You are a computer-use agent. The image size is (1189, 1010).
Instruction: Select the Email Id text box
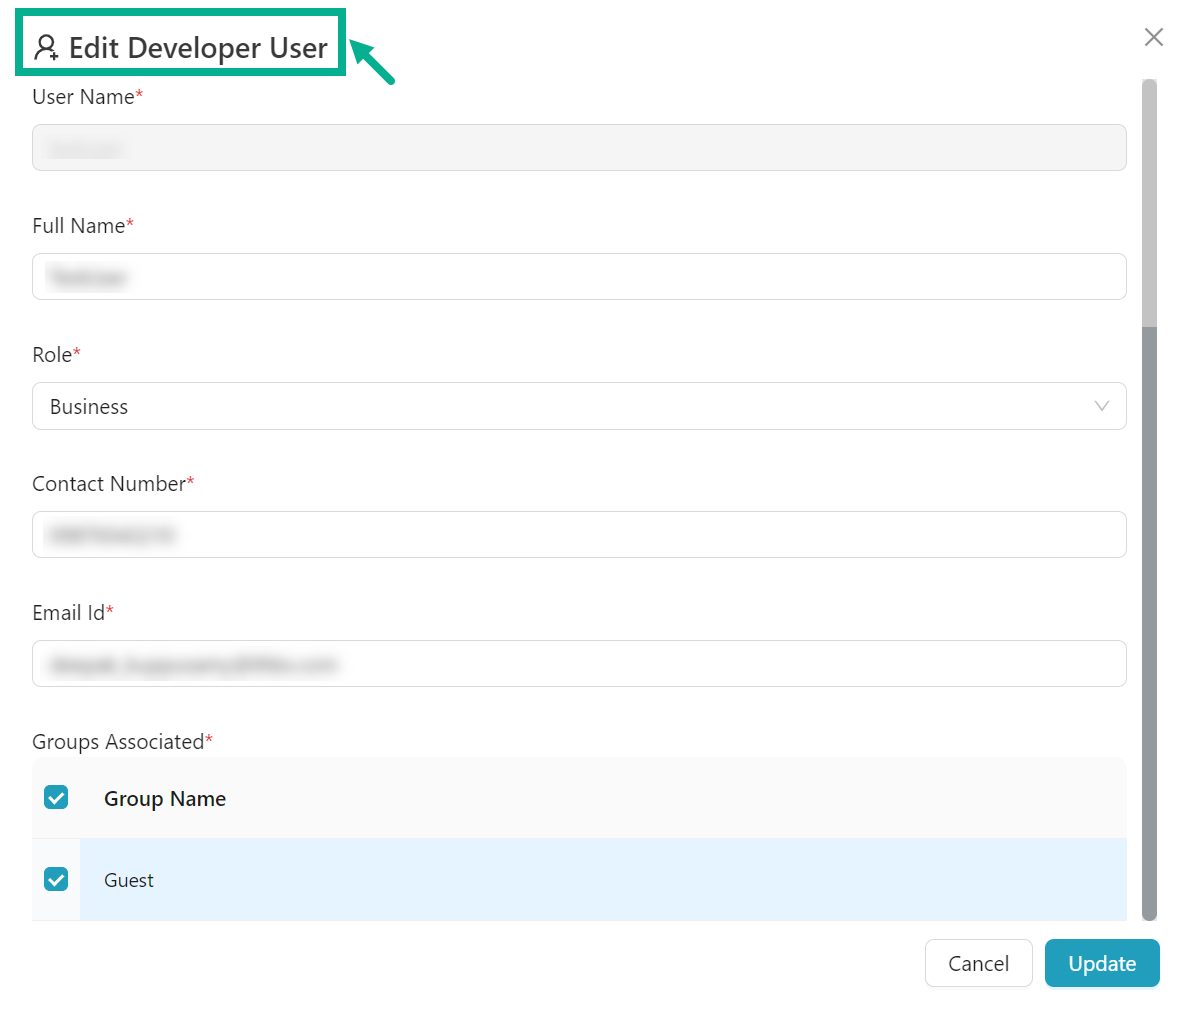(x=578, y=664)
